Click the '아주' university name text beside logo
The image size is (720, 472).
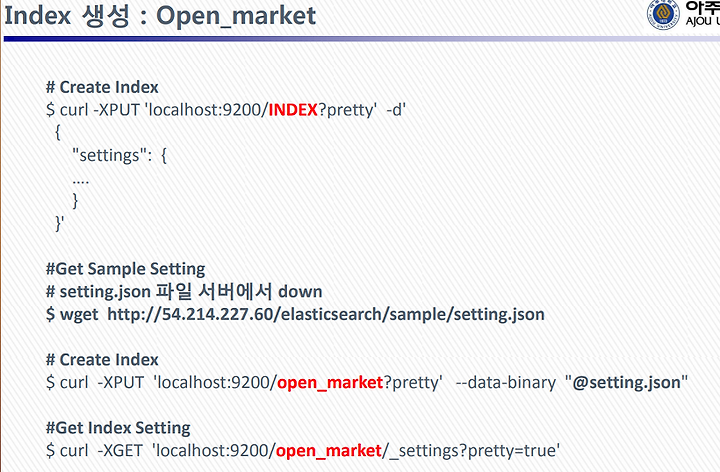click(x=703, y=8)
